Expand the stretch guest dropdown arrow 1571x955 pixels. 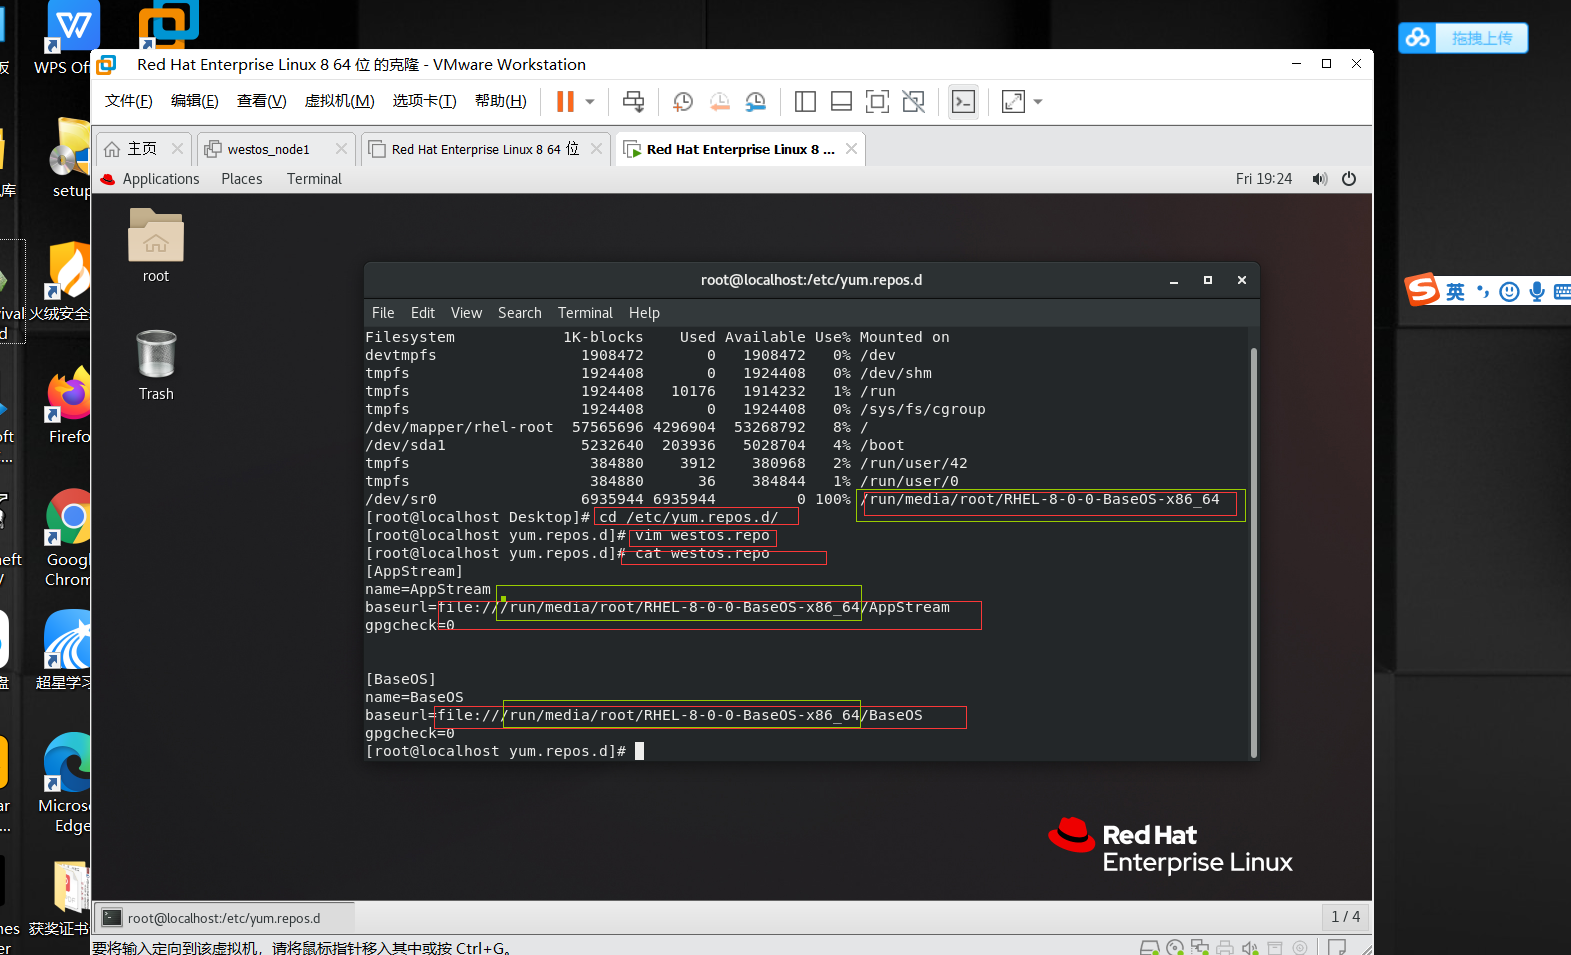coord(1038,101)
